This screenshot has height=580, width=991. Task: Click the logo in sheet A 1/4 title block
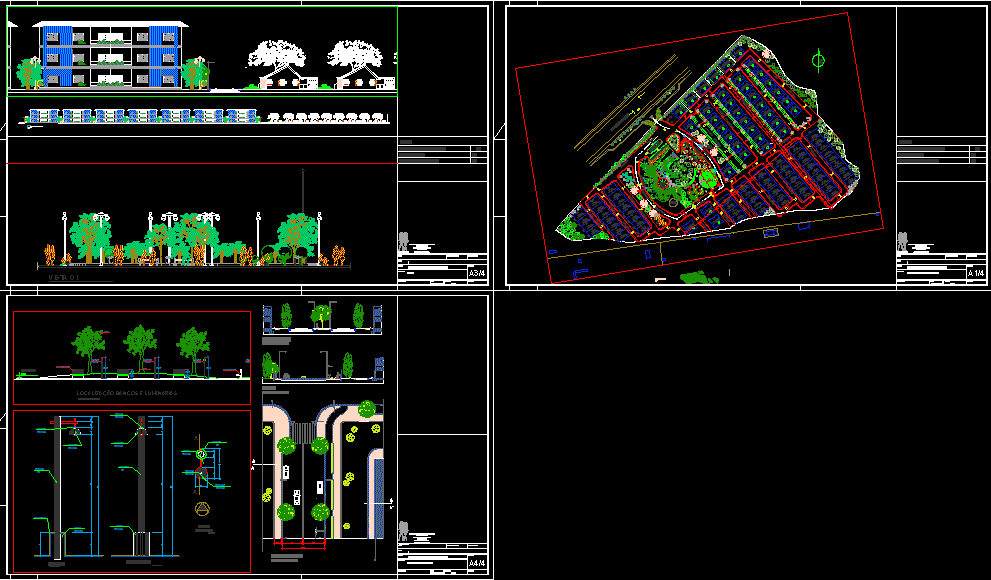click(x=903, y=241)
